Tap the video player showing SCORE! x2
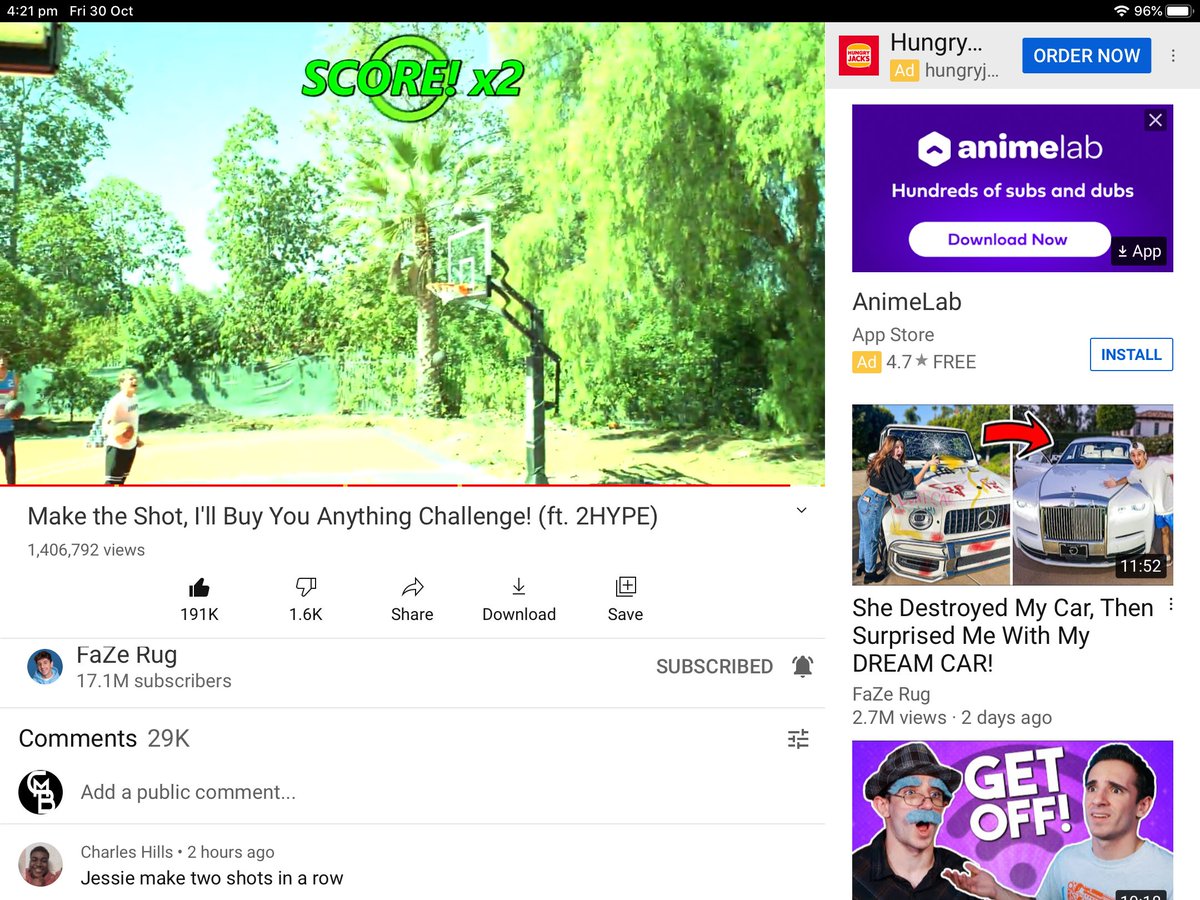1200x900 pixels. pos(412,252)
